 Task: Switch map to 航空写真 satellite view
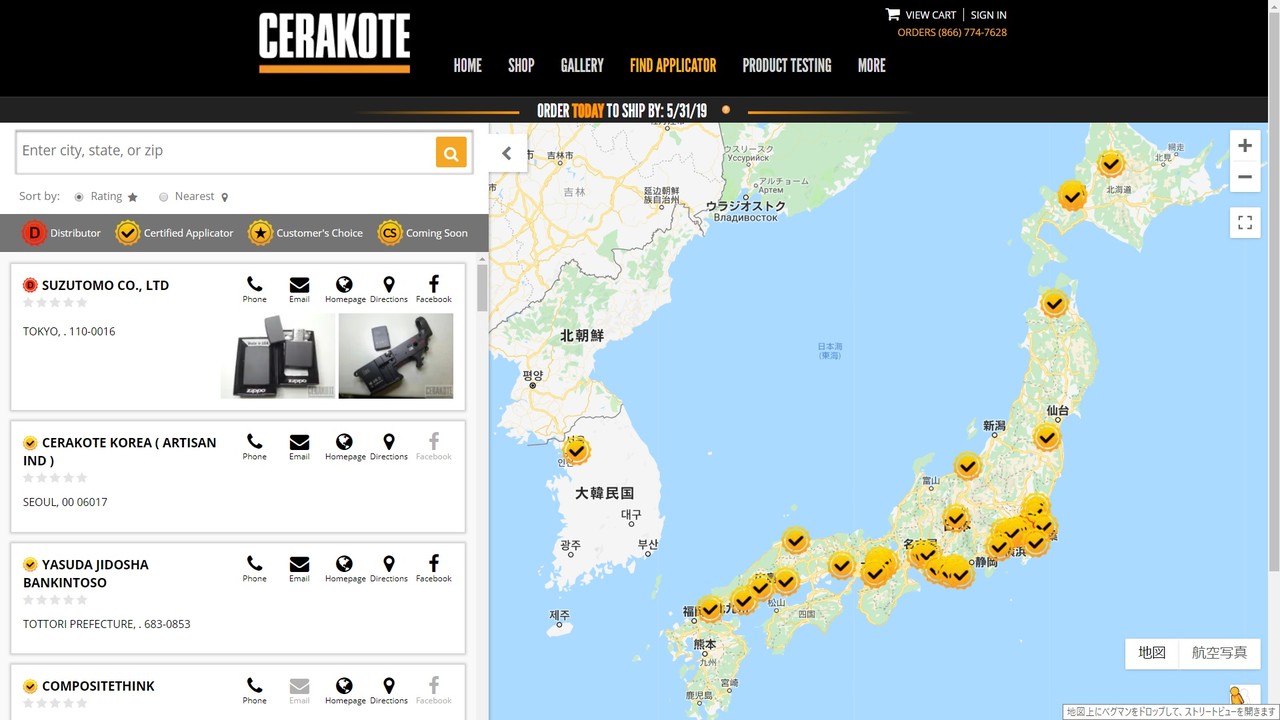(x=1219, y=653)
